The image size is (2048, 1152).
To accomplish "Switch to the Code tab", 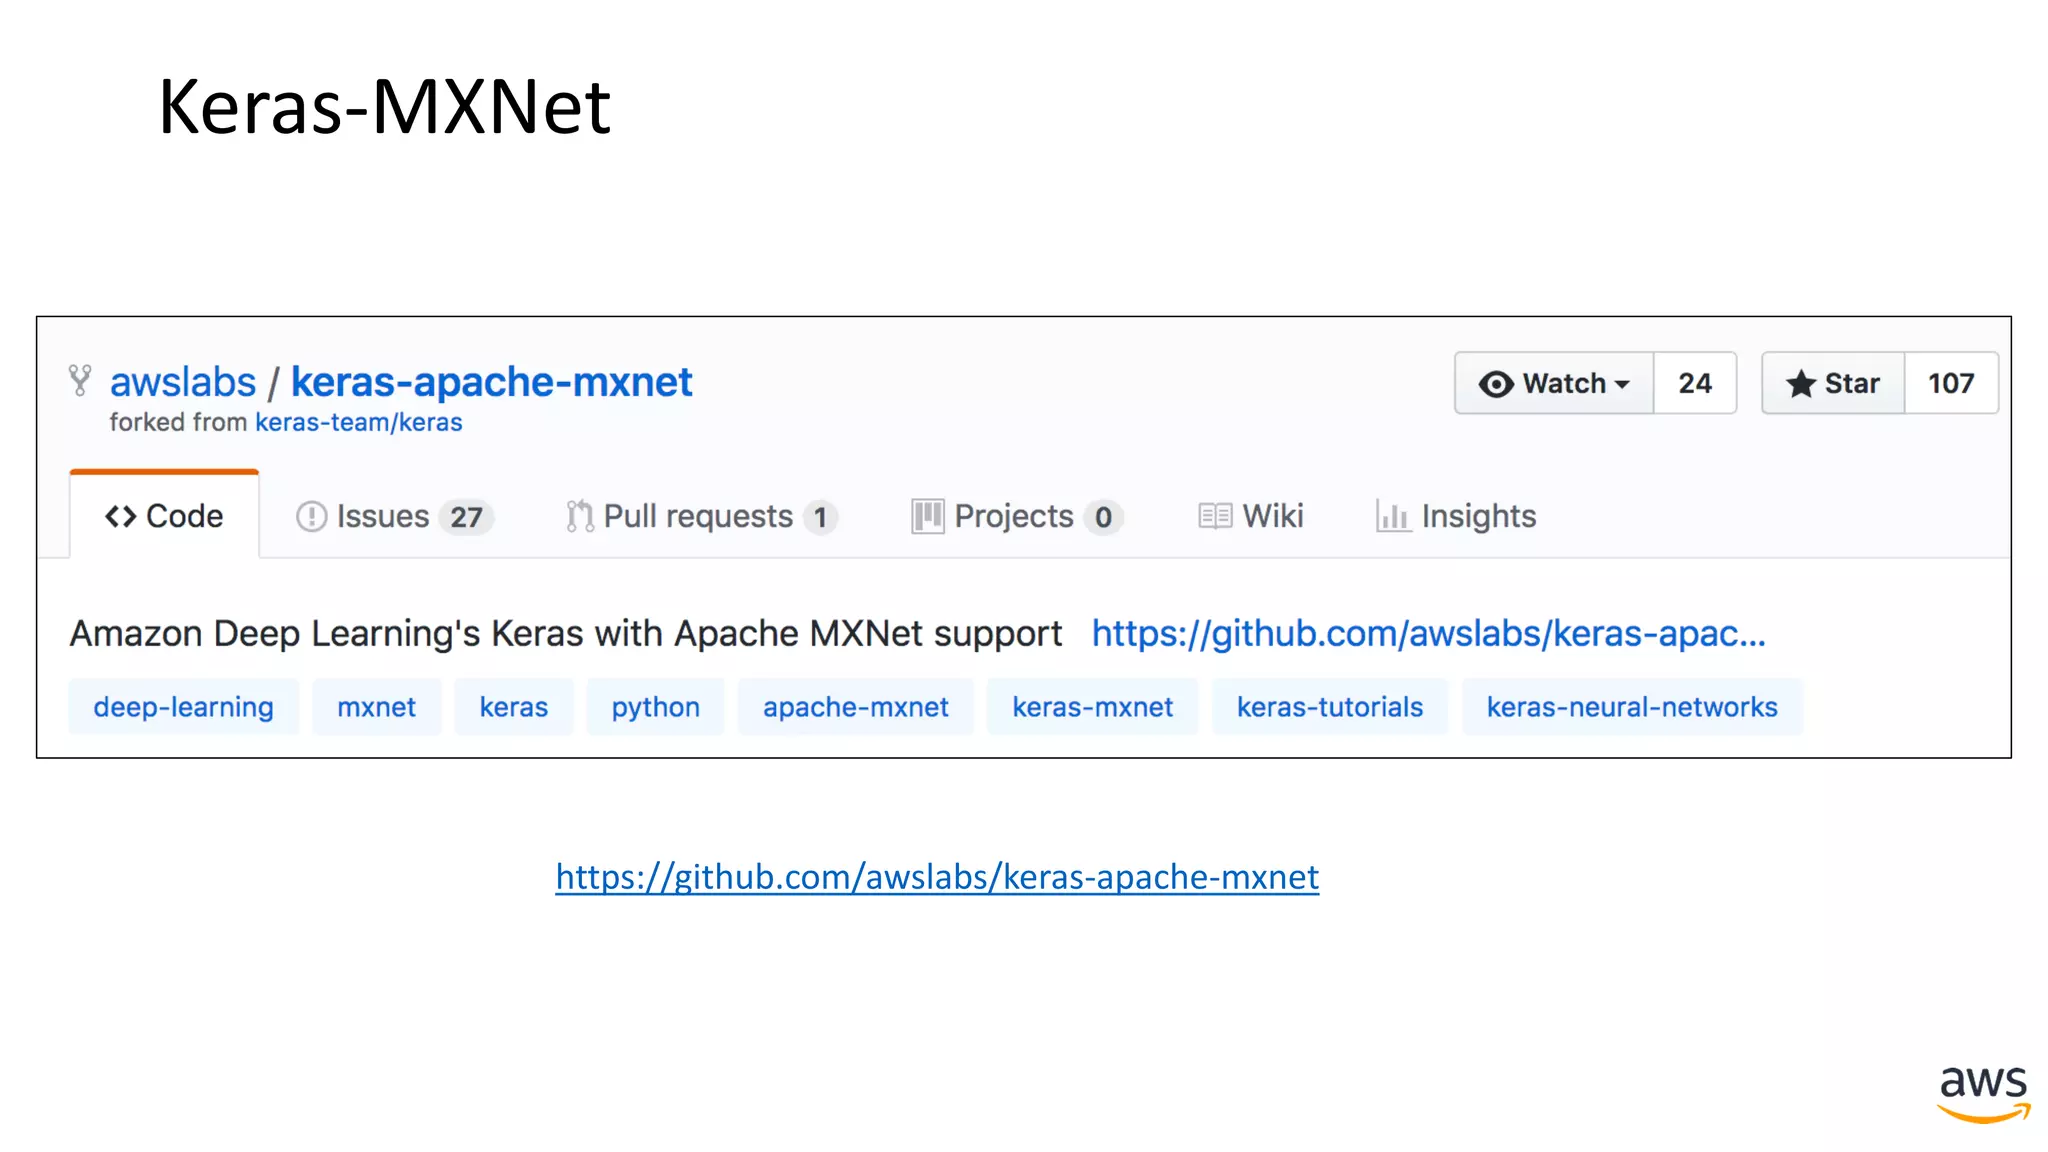I will point(164,515).
